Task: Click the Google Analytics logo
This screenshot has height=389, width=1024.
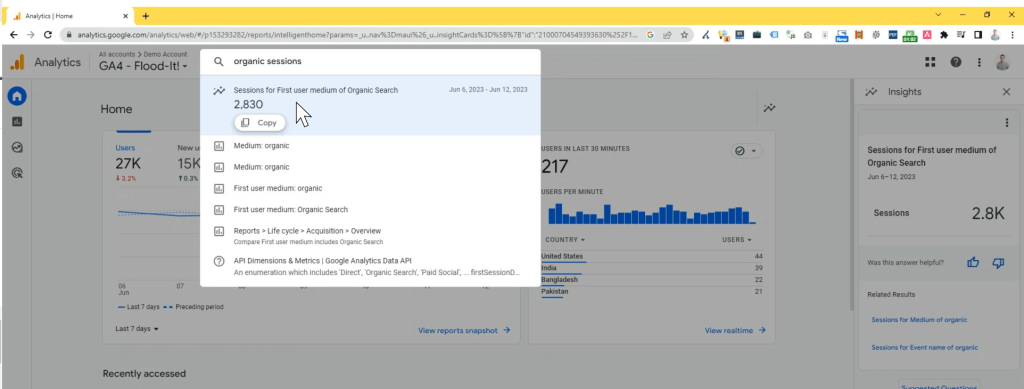Action: coord(17,62)
